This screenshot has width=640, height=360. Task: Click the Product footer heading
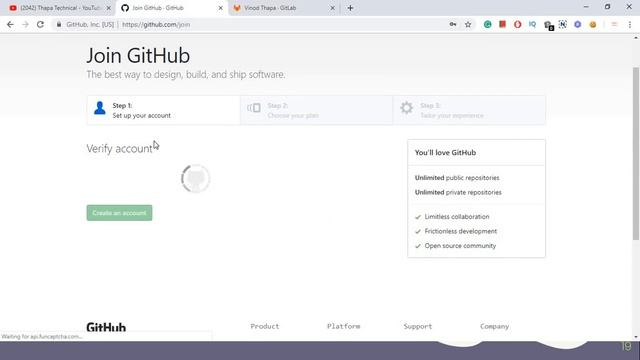pyautogui.click(x=265, y=327)
